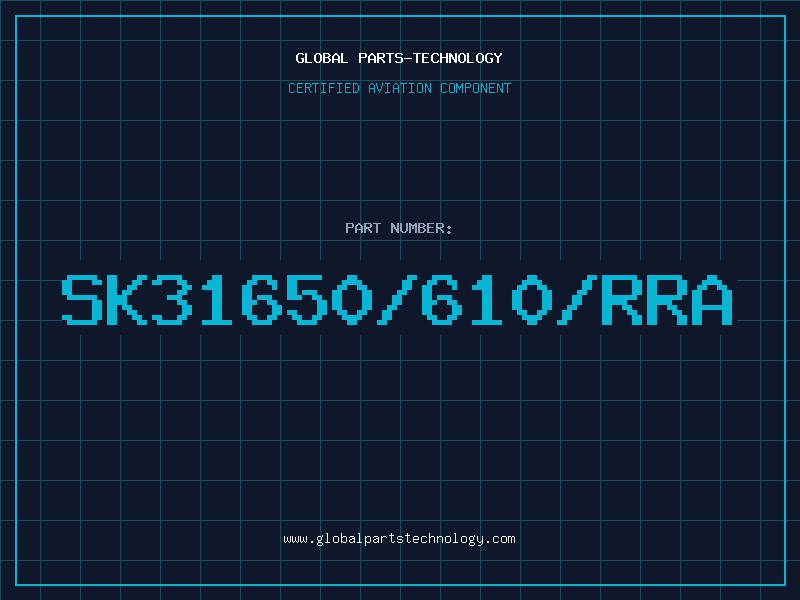Click the PART NUMBER: label

pos(399,228)
